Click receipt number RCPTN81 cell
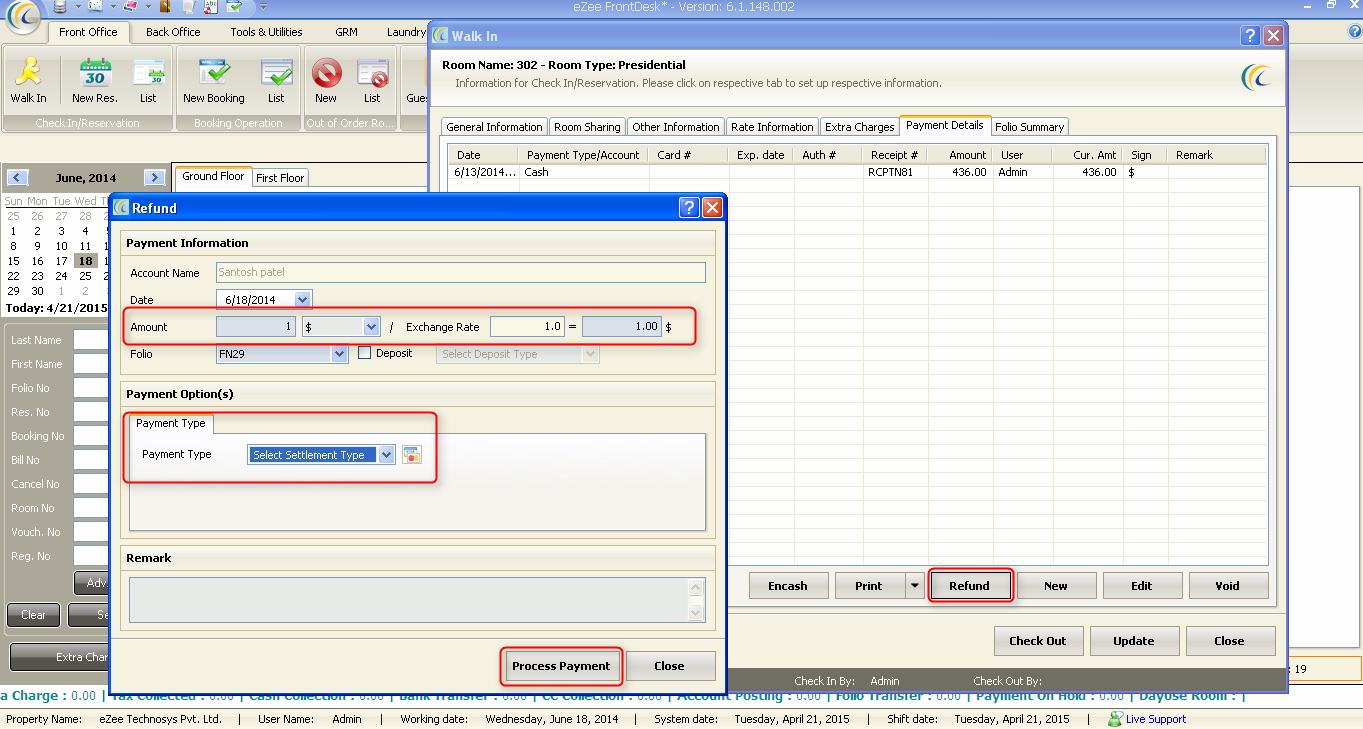This screenshot has width=1363, height=729. 895,172
